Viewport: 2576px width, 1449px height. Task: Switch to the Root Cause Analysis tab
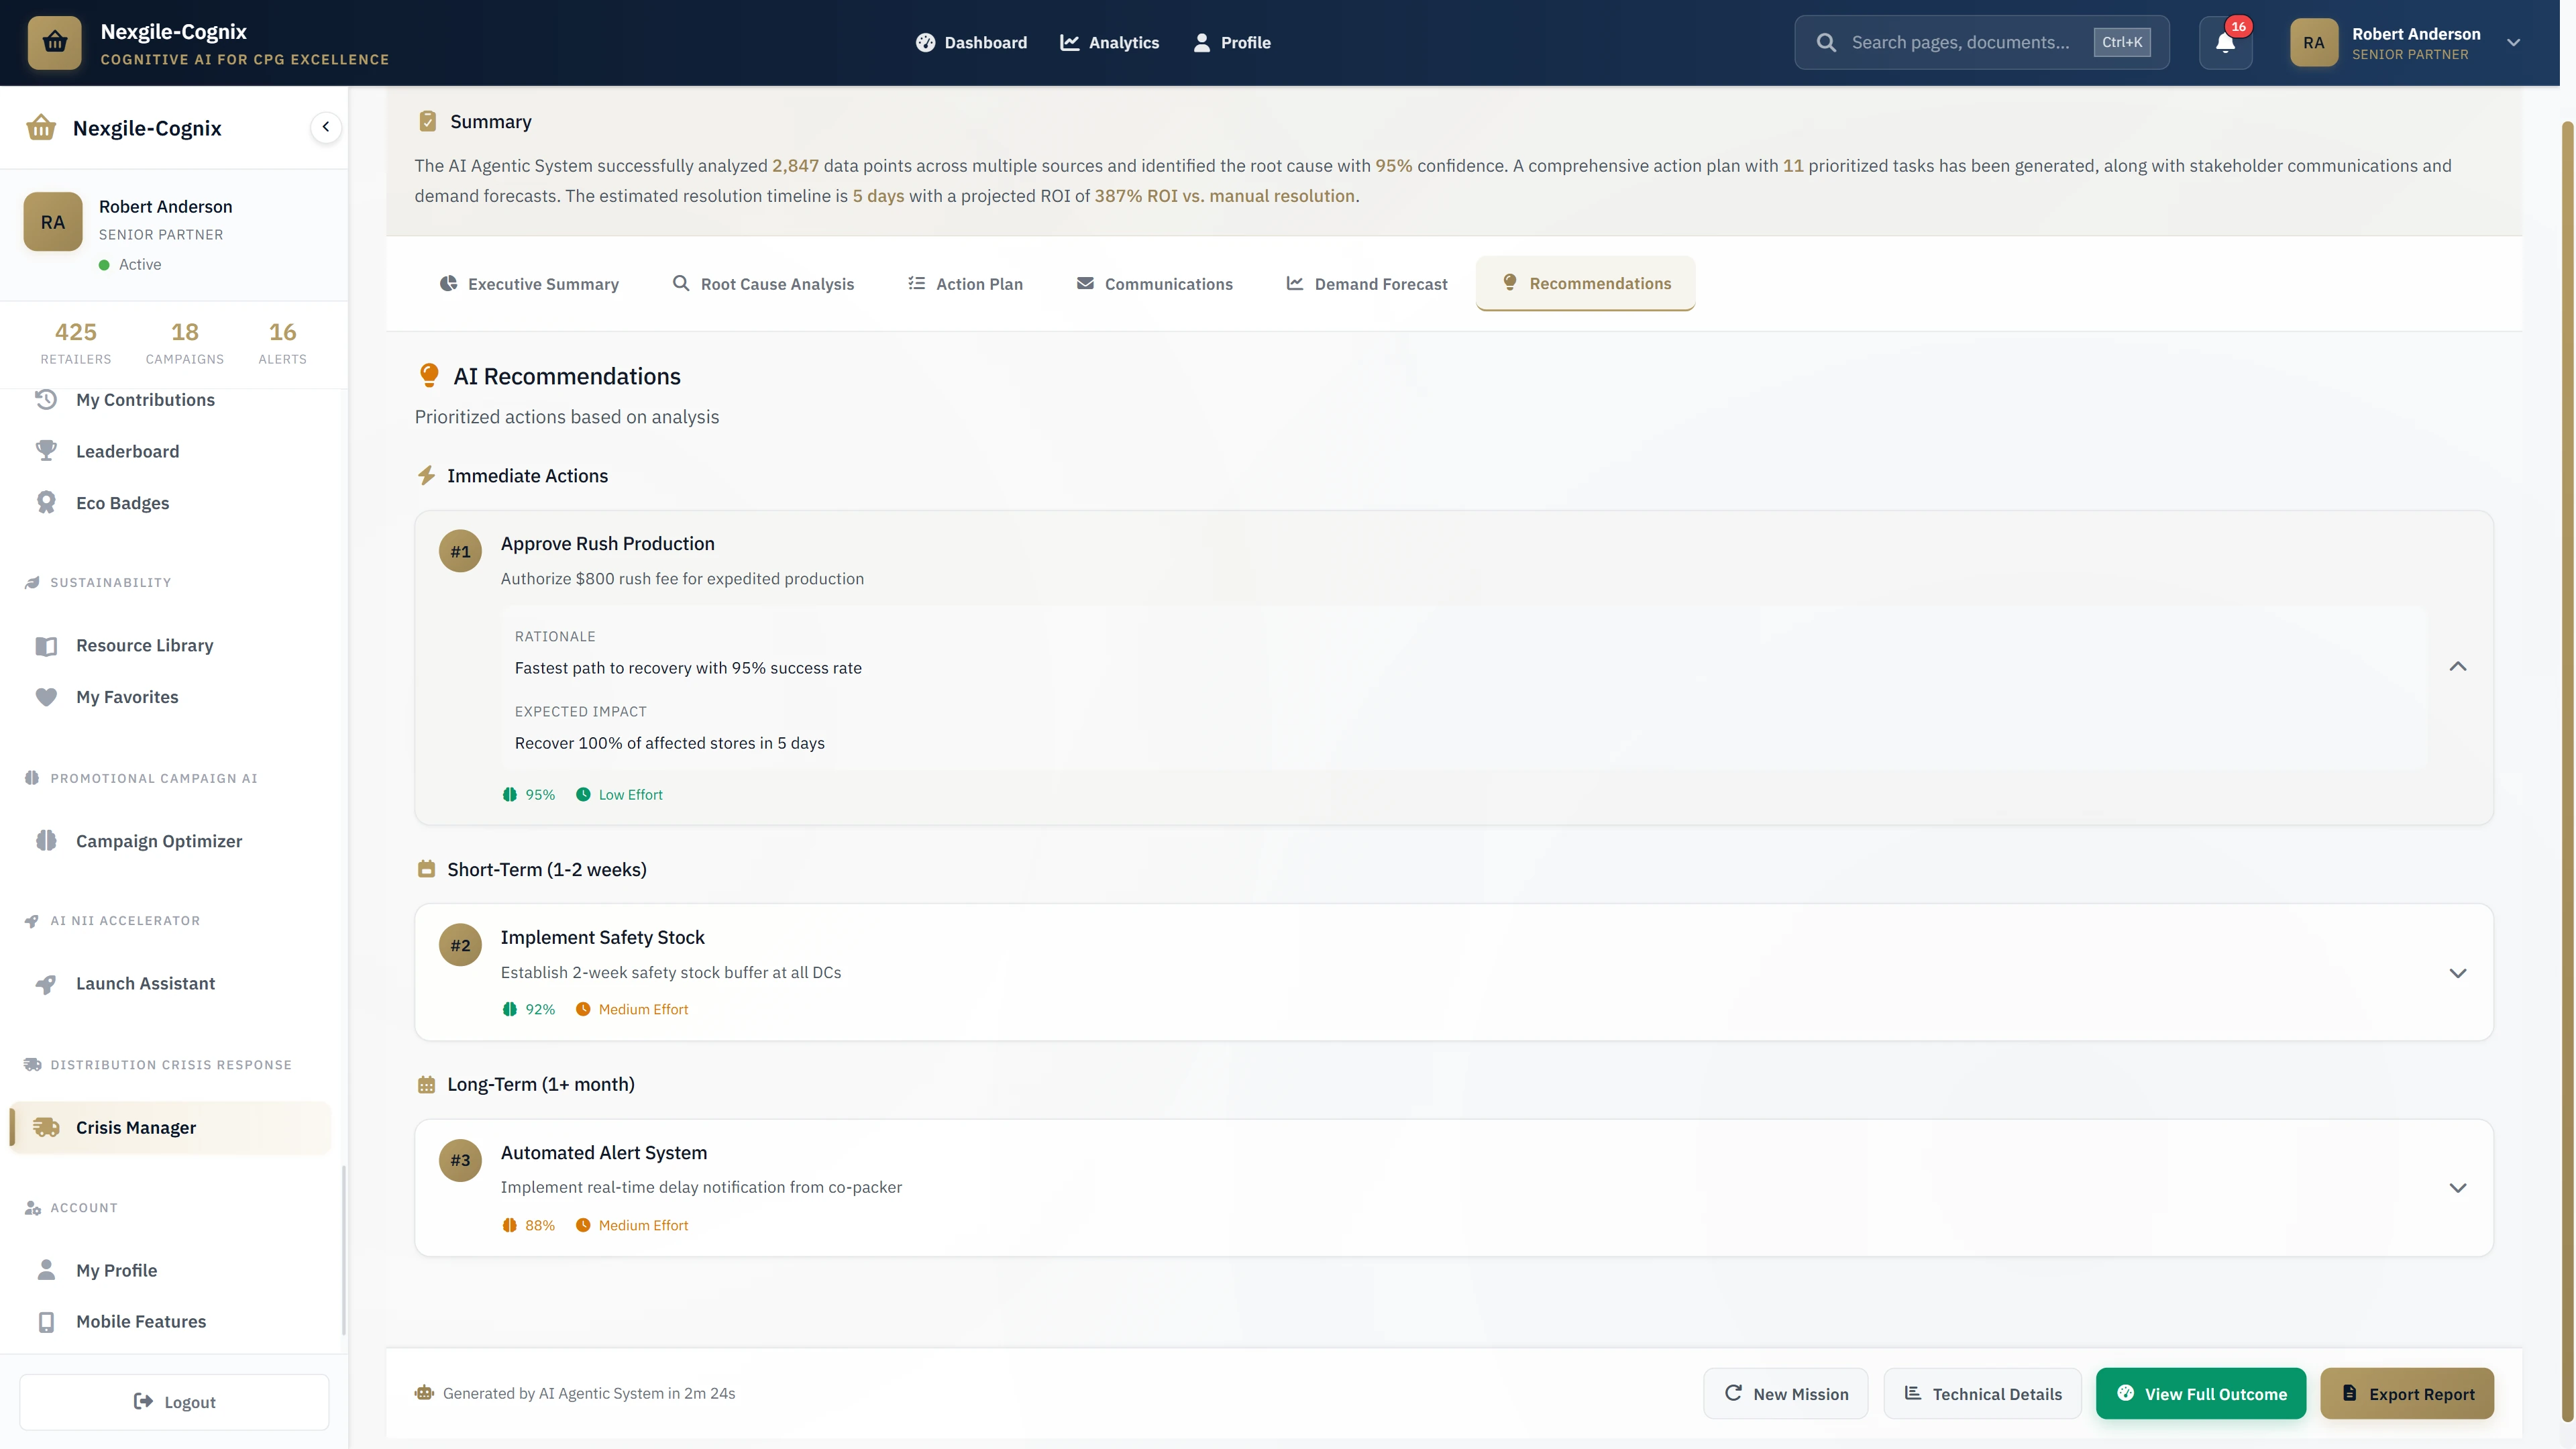(764, 284)
